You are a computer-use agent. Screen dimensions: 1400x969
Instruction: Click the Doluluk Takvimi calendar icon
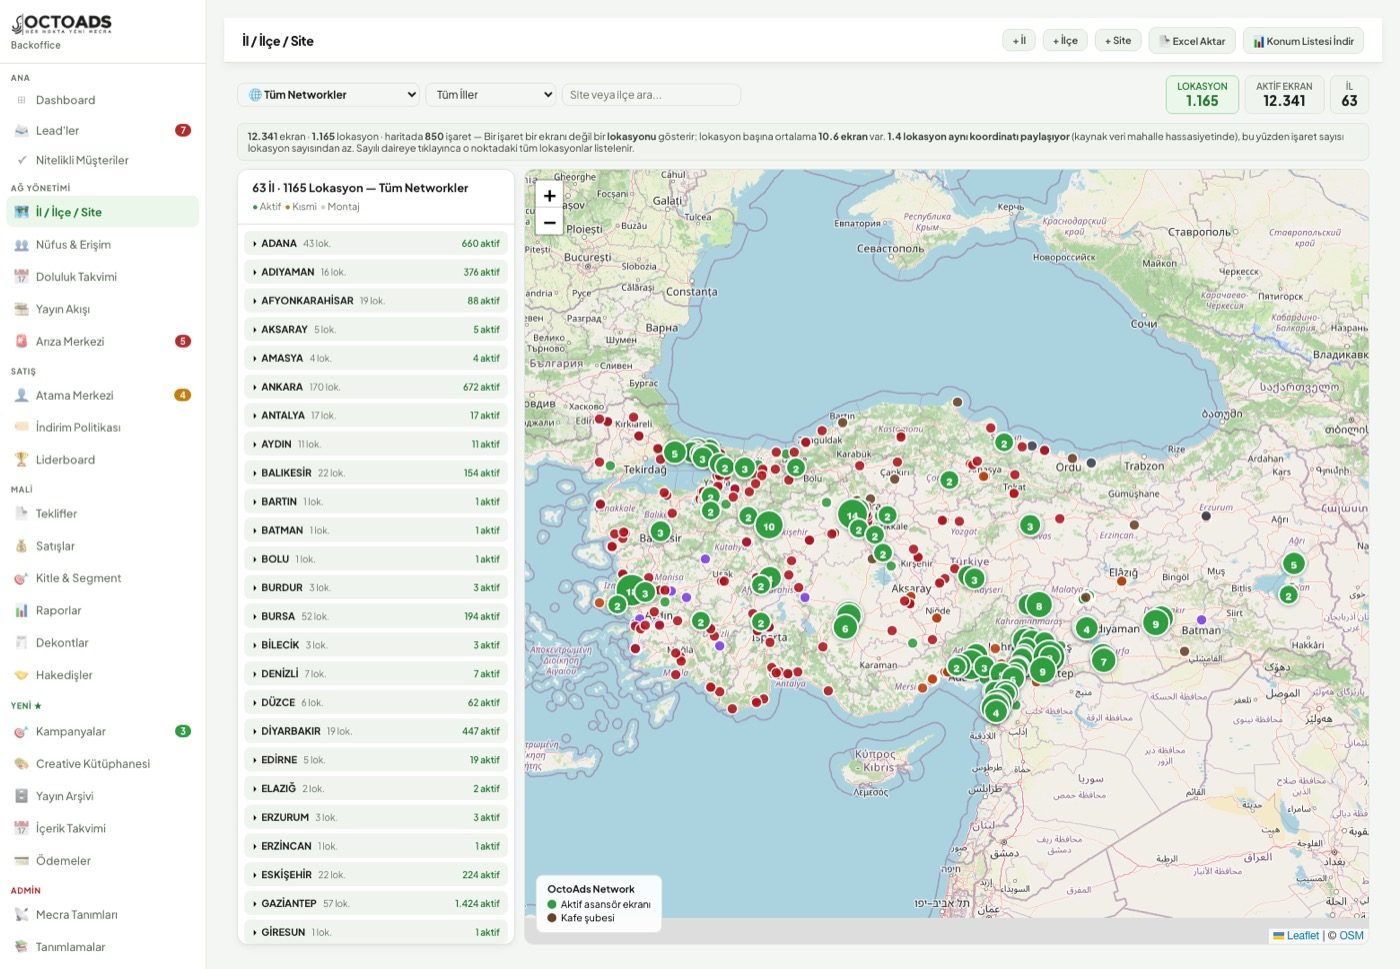21,277
